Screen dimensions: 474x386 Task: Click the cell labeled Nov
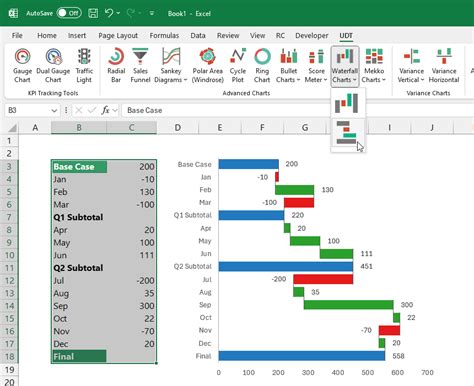pyautogui.click(x=79, y=331)
